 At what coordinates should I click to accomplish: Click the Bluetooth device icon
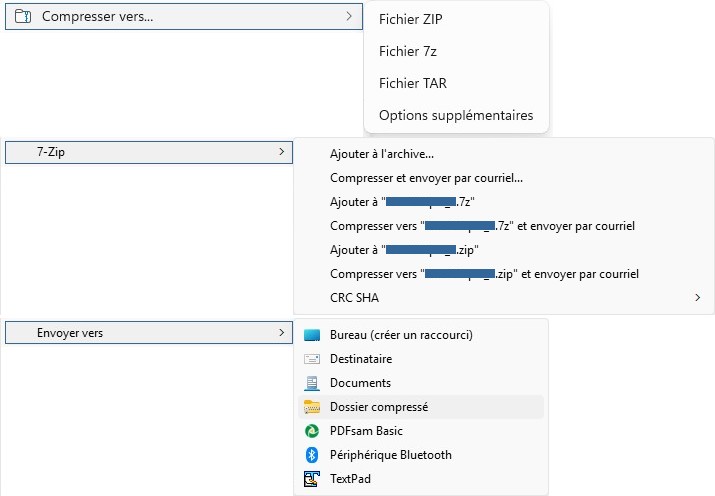coord(312,455)
